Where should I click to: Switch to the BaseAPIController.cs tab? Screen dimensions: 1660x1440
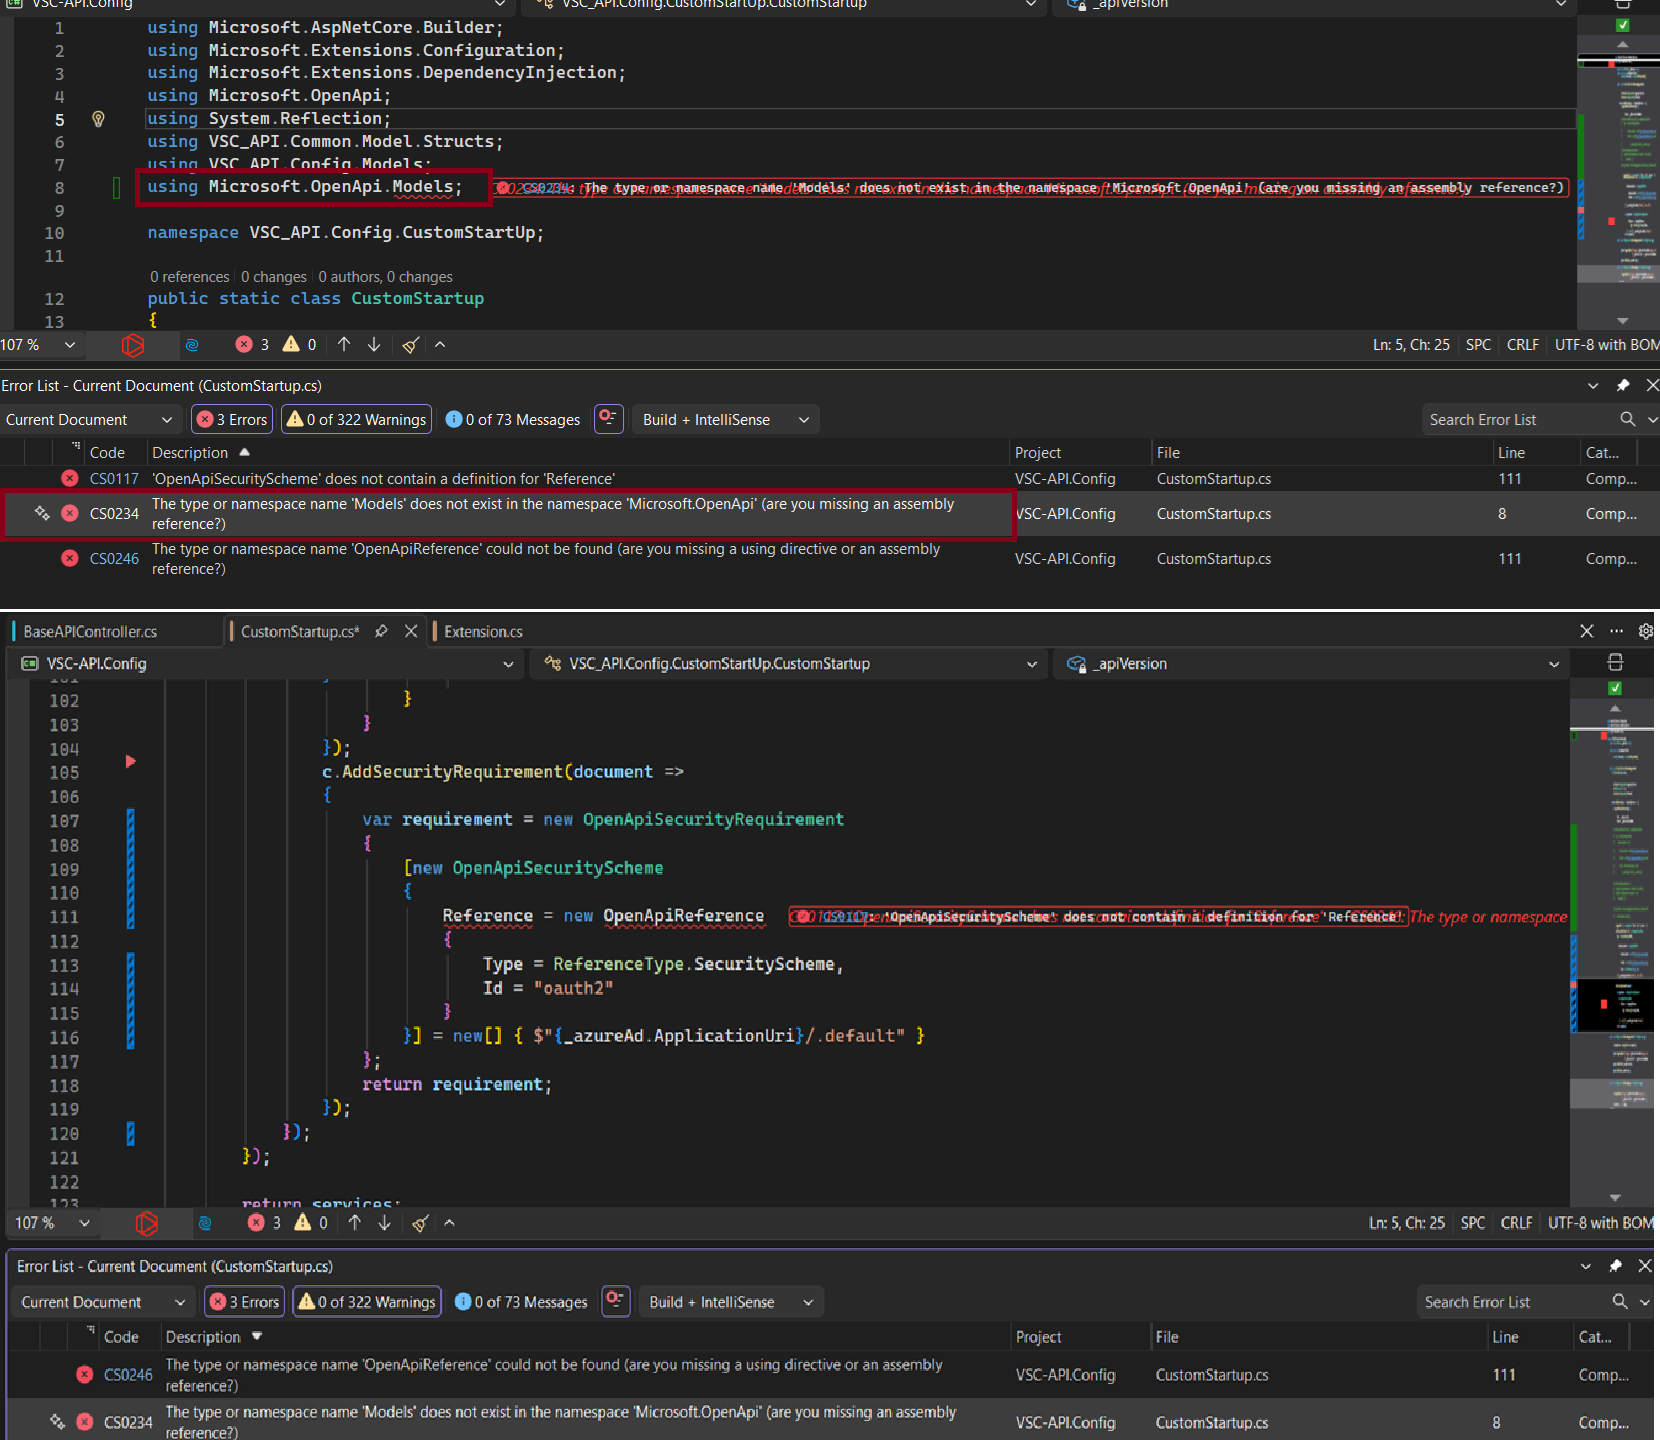[90, 631]
